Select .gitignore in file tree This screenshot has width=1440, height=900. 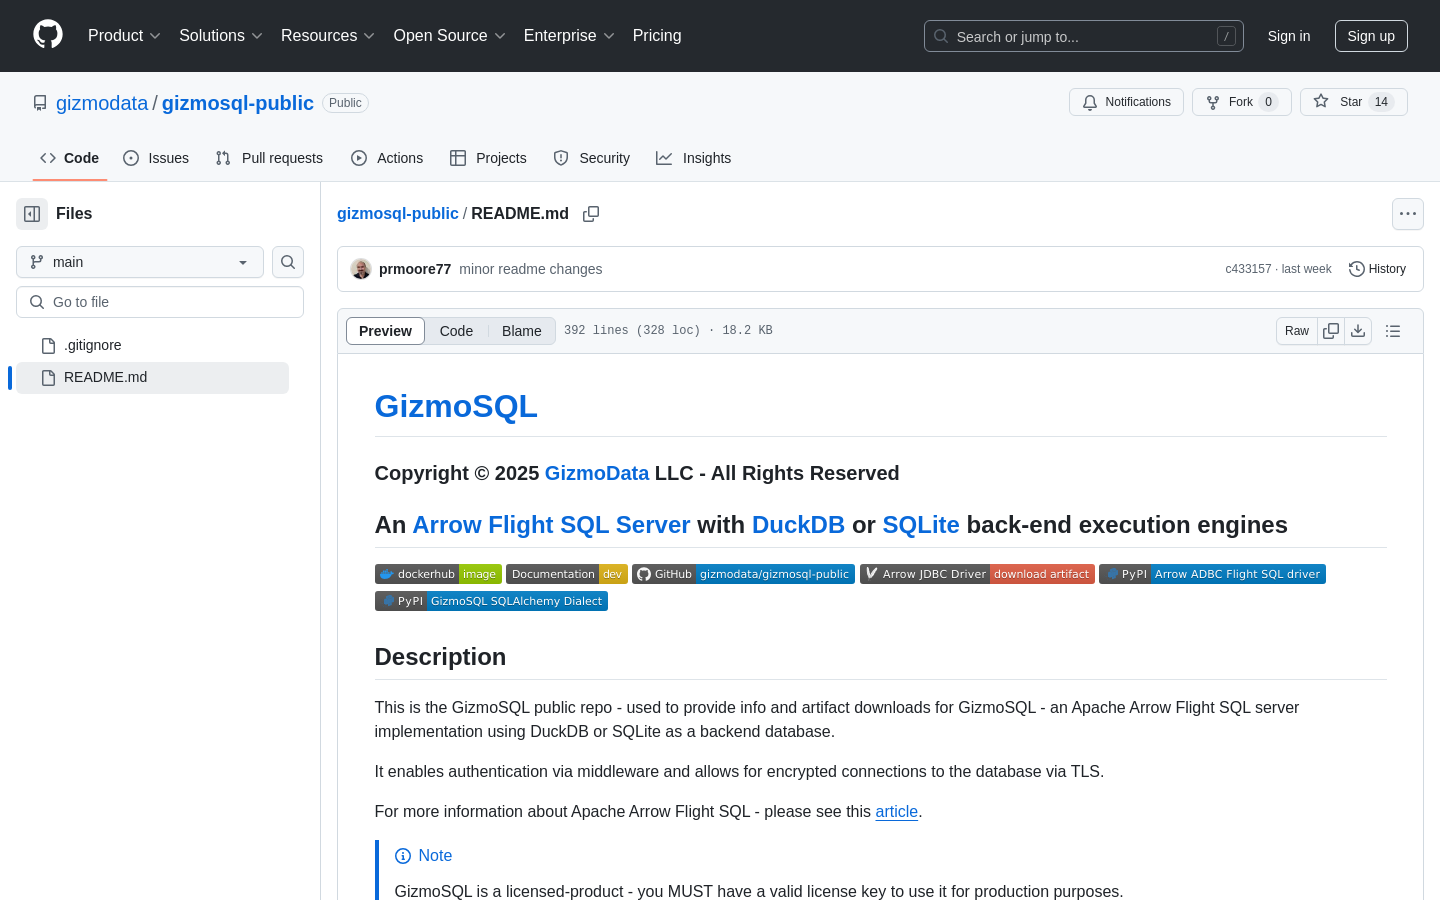152,345
